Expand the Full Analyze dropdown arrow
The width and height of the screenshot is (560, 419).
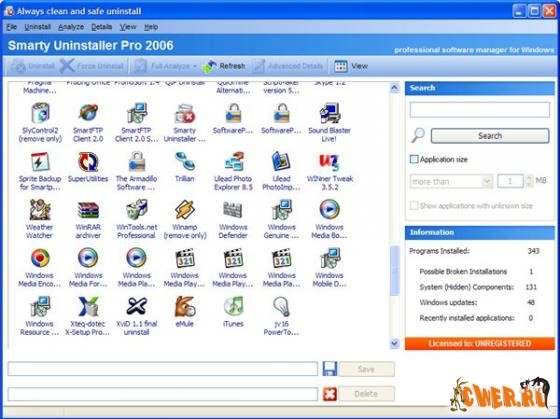[x=195, y=66]
